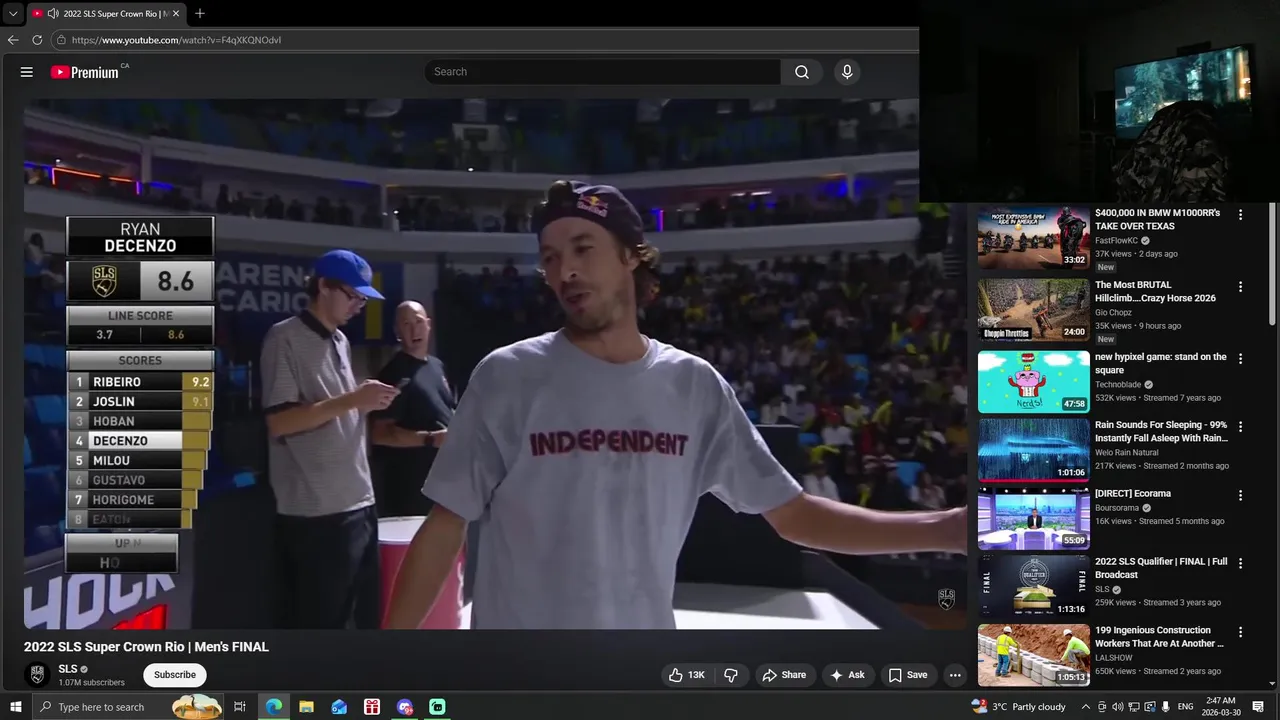
Task: Click video title '2022 SLS Super Crown Rio'
Action: pos(146,647)
